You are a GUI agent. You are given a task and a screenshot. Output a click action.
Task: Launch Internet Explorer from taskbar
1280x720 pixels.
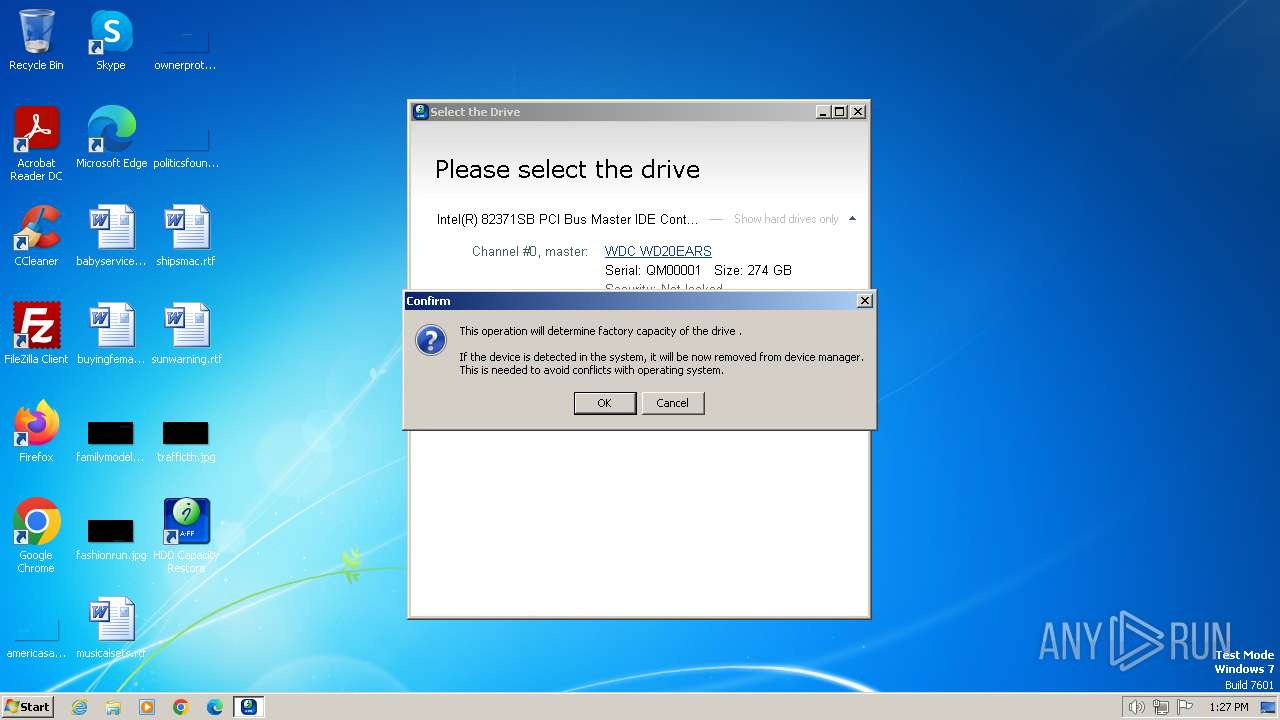click(79, 707)
